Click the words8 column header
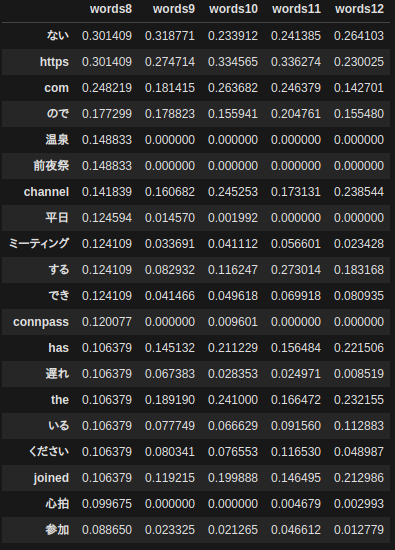The image size is (395, 550). click(111, 9)
